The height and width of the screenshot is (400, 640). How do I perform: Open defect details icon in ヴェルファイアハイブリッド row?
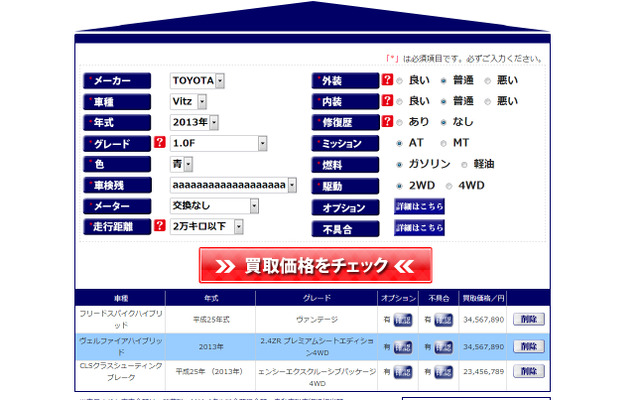tap(443, 347)
